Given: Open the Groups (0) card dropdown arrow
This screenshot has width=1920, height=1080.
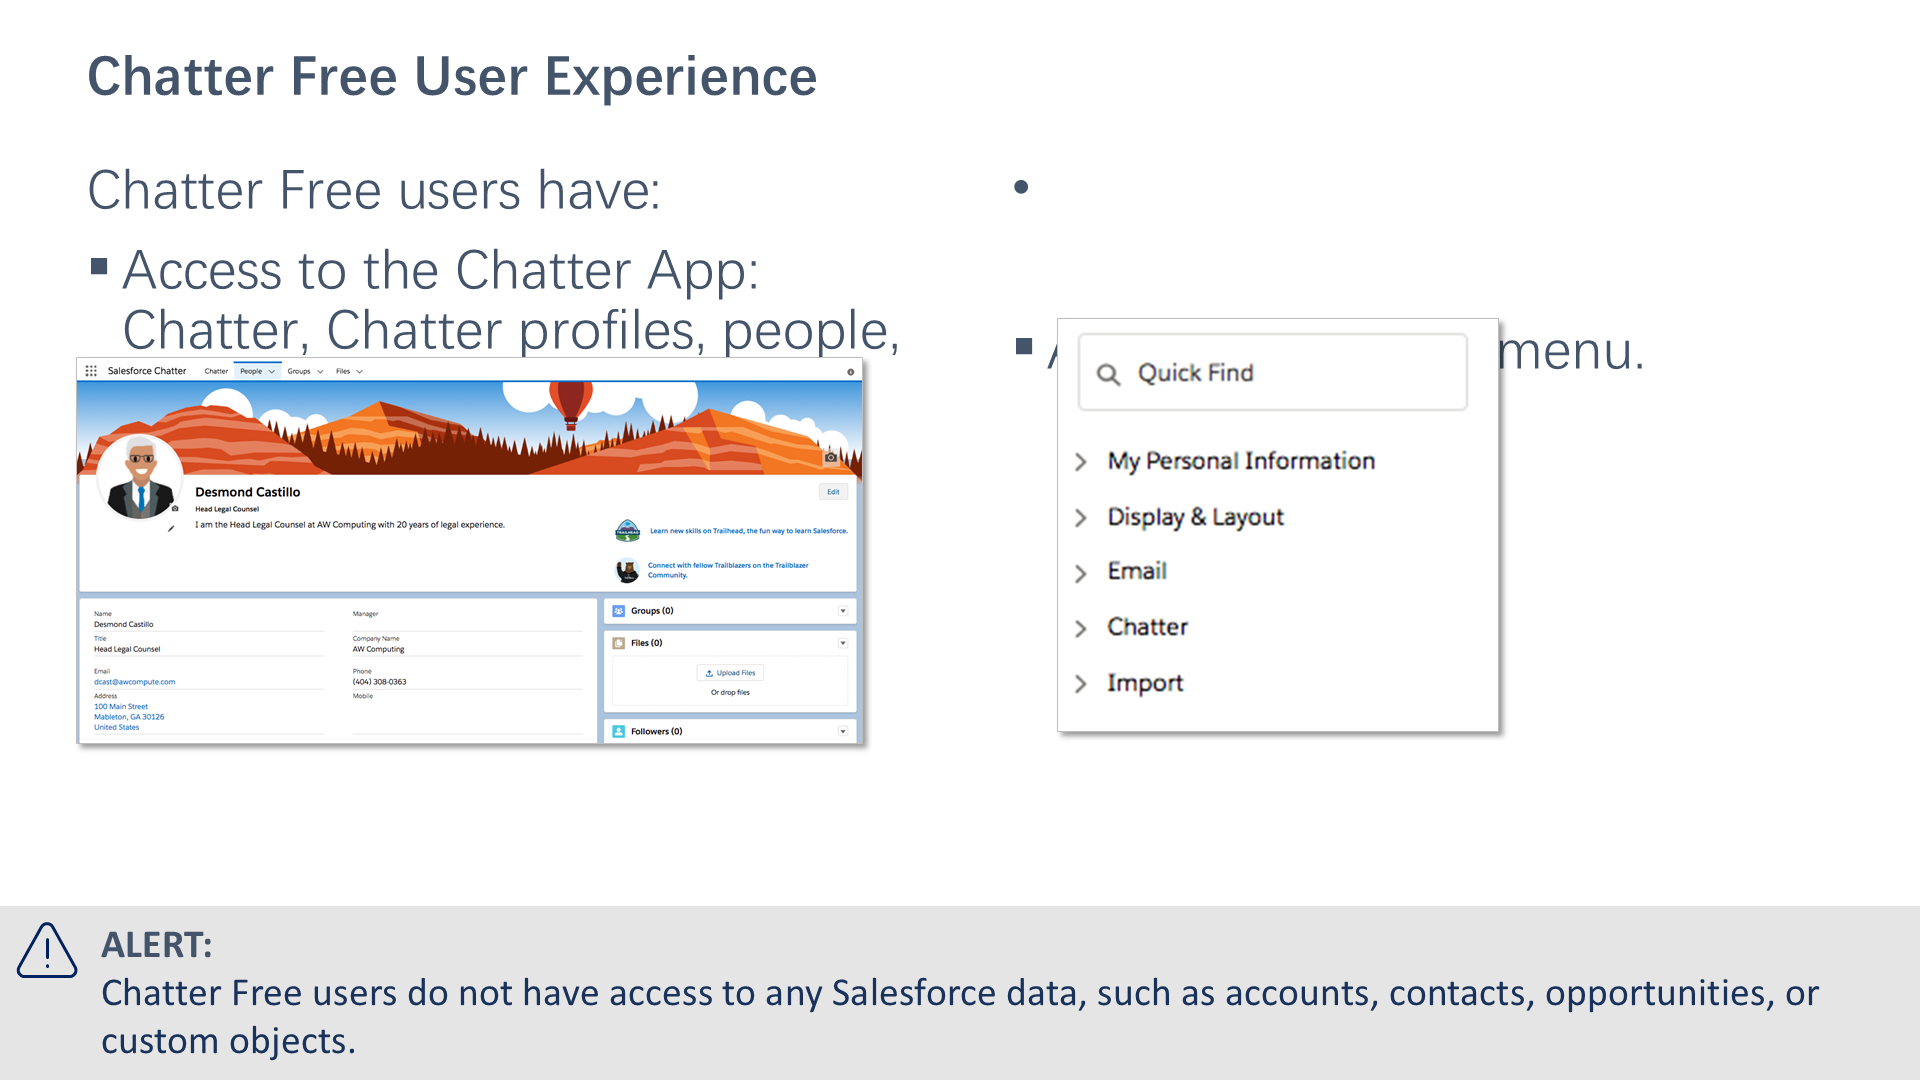Looking at the screenshot, I should (843, 611).
